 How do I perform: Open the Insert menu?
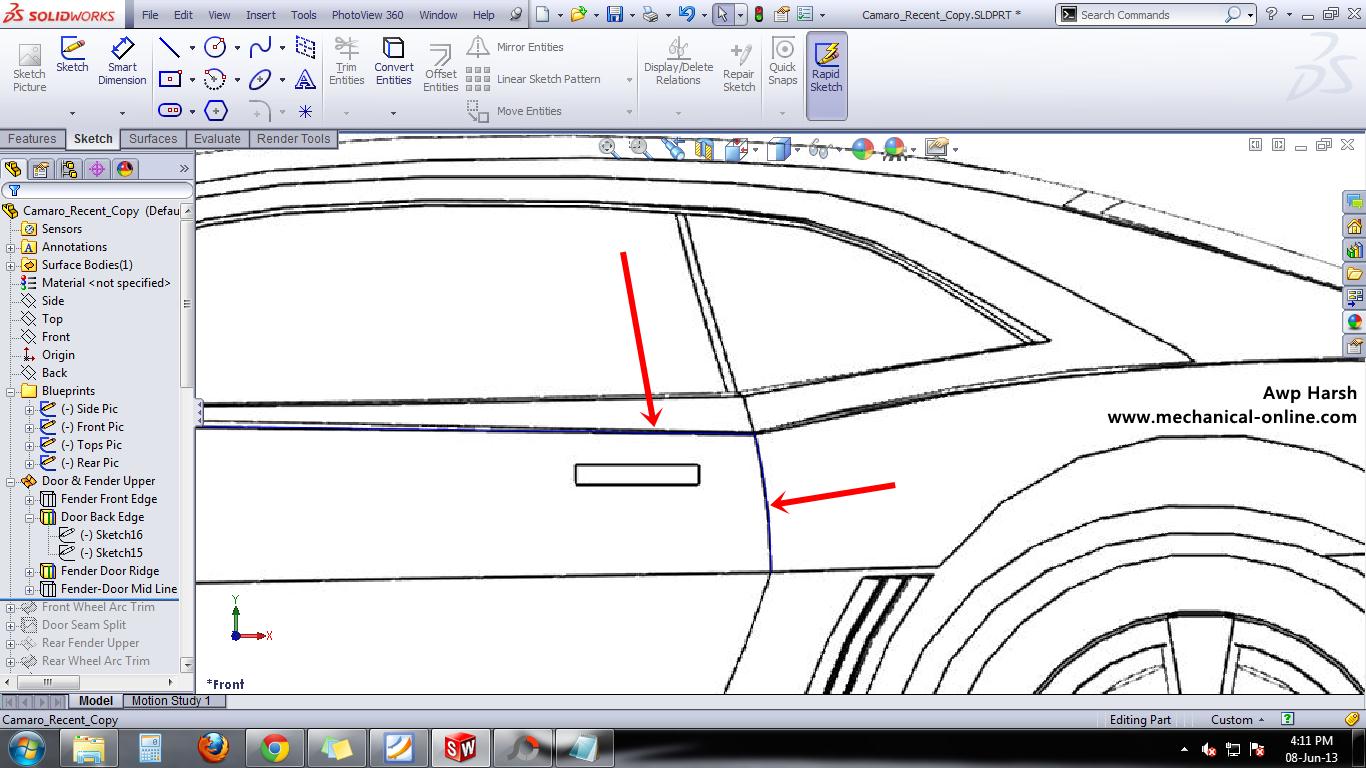261,15
